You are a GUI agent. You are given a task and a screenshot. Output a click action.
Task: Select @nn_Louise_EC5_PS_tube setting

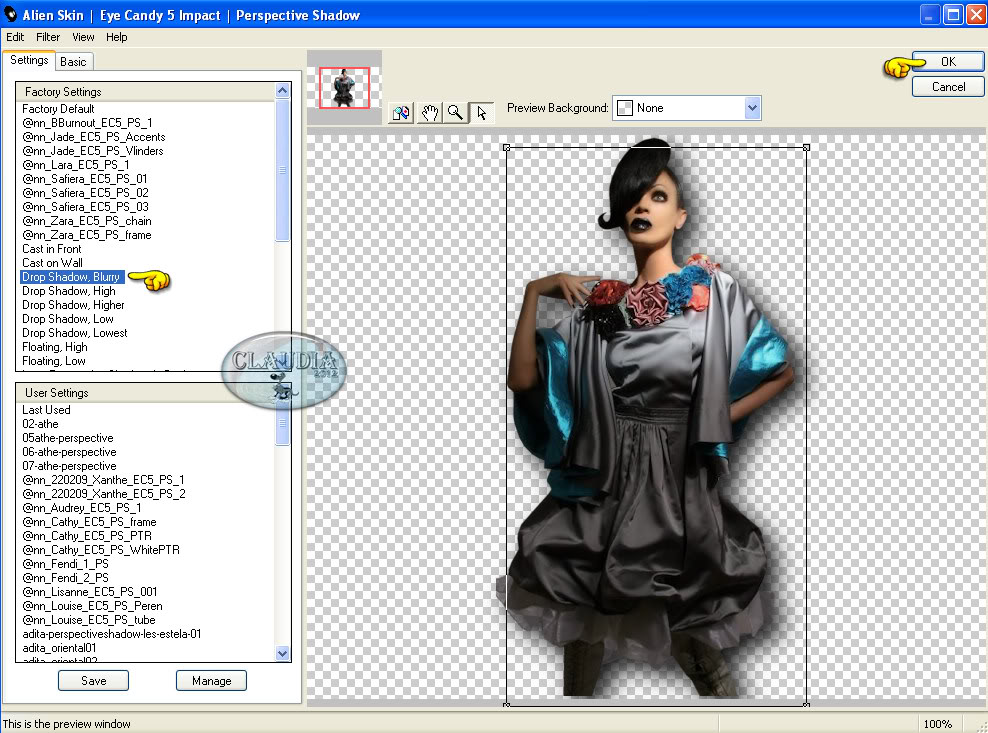pyautogui.click(x=88, y=620)
